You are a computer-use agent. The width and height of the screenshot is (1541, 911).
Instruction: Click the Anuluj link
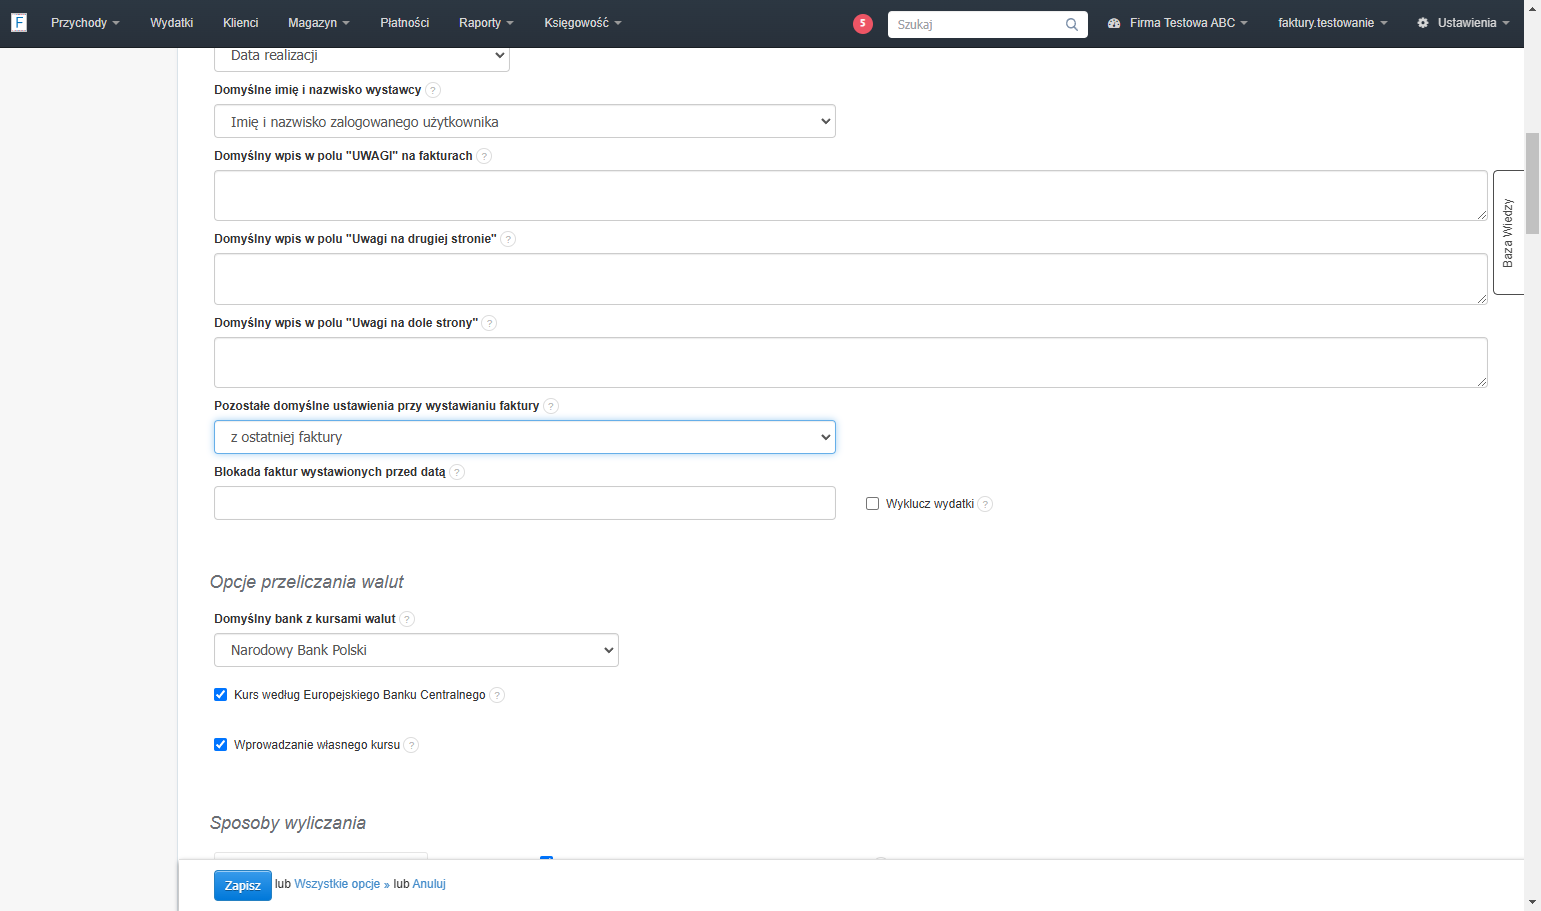(429, 884)
